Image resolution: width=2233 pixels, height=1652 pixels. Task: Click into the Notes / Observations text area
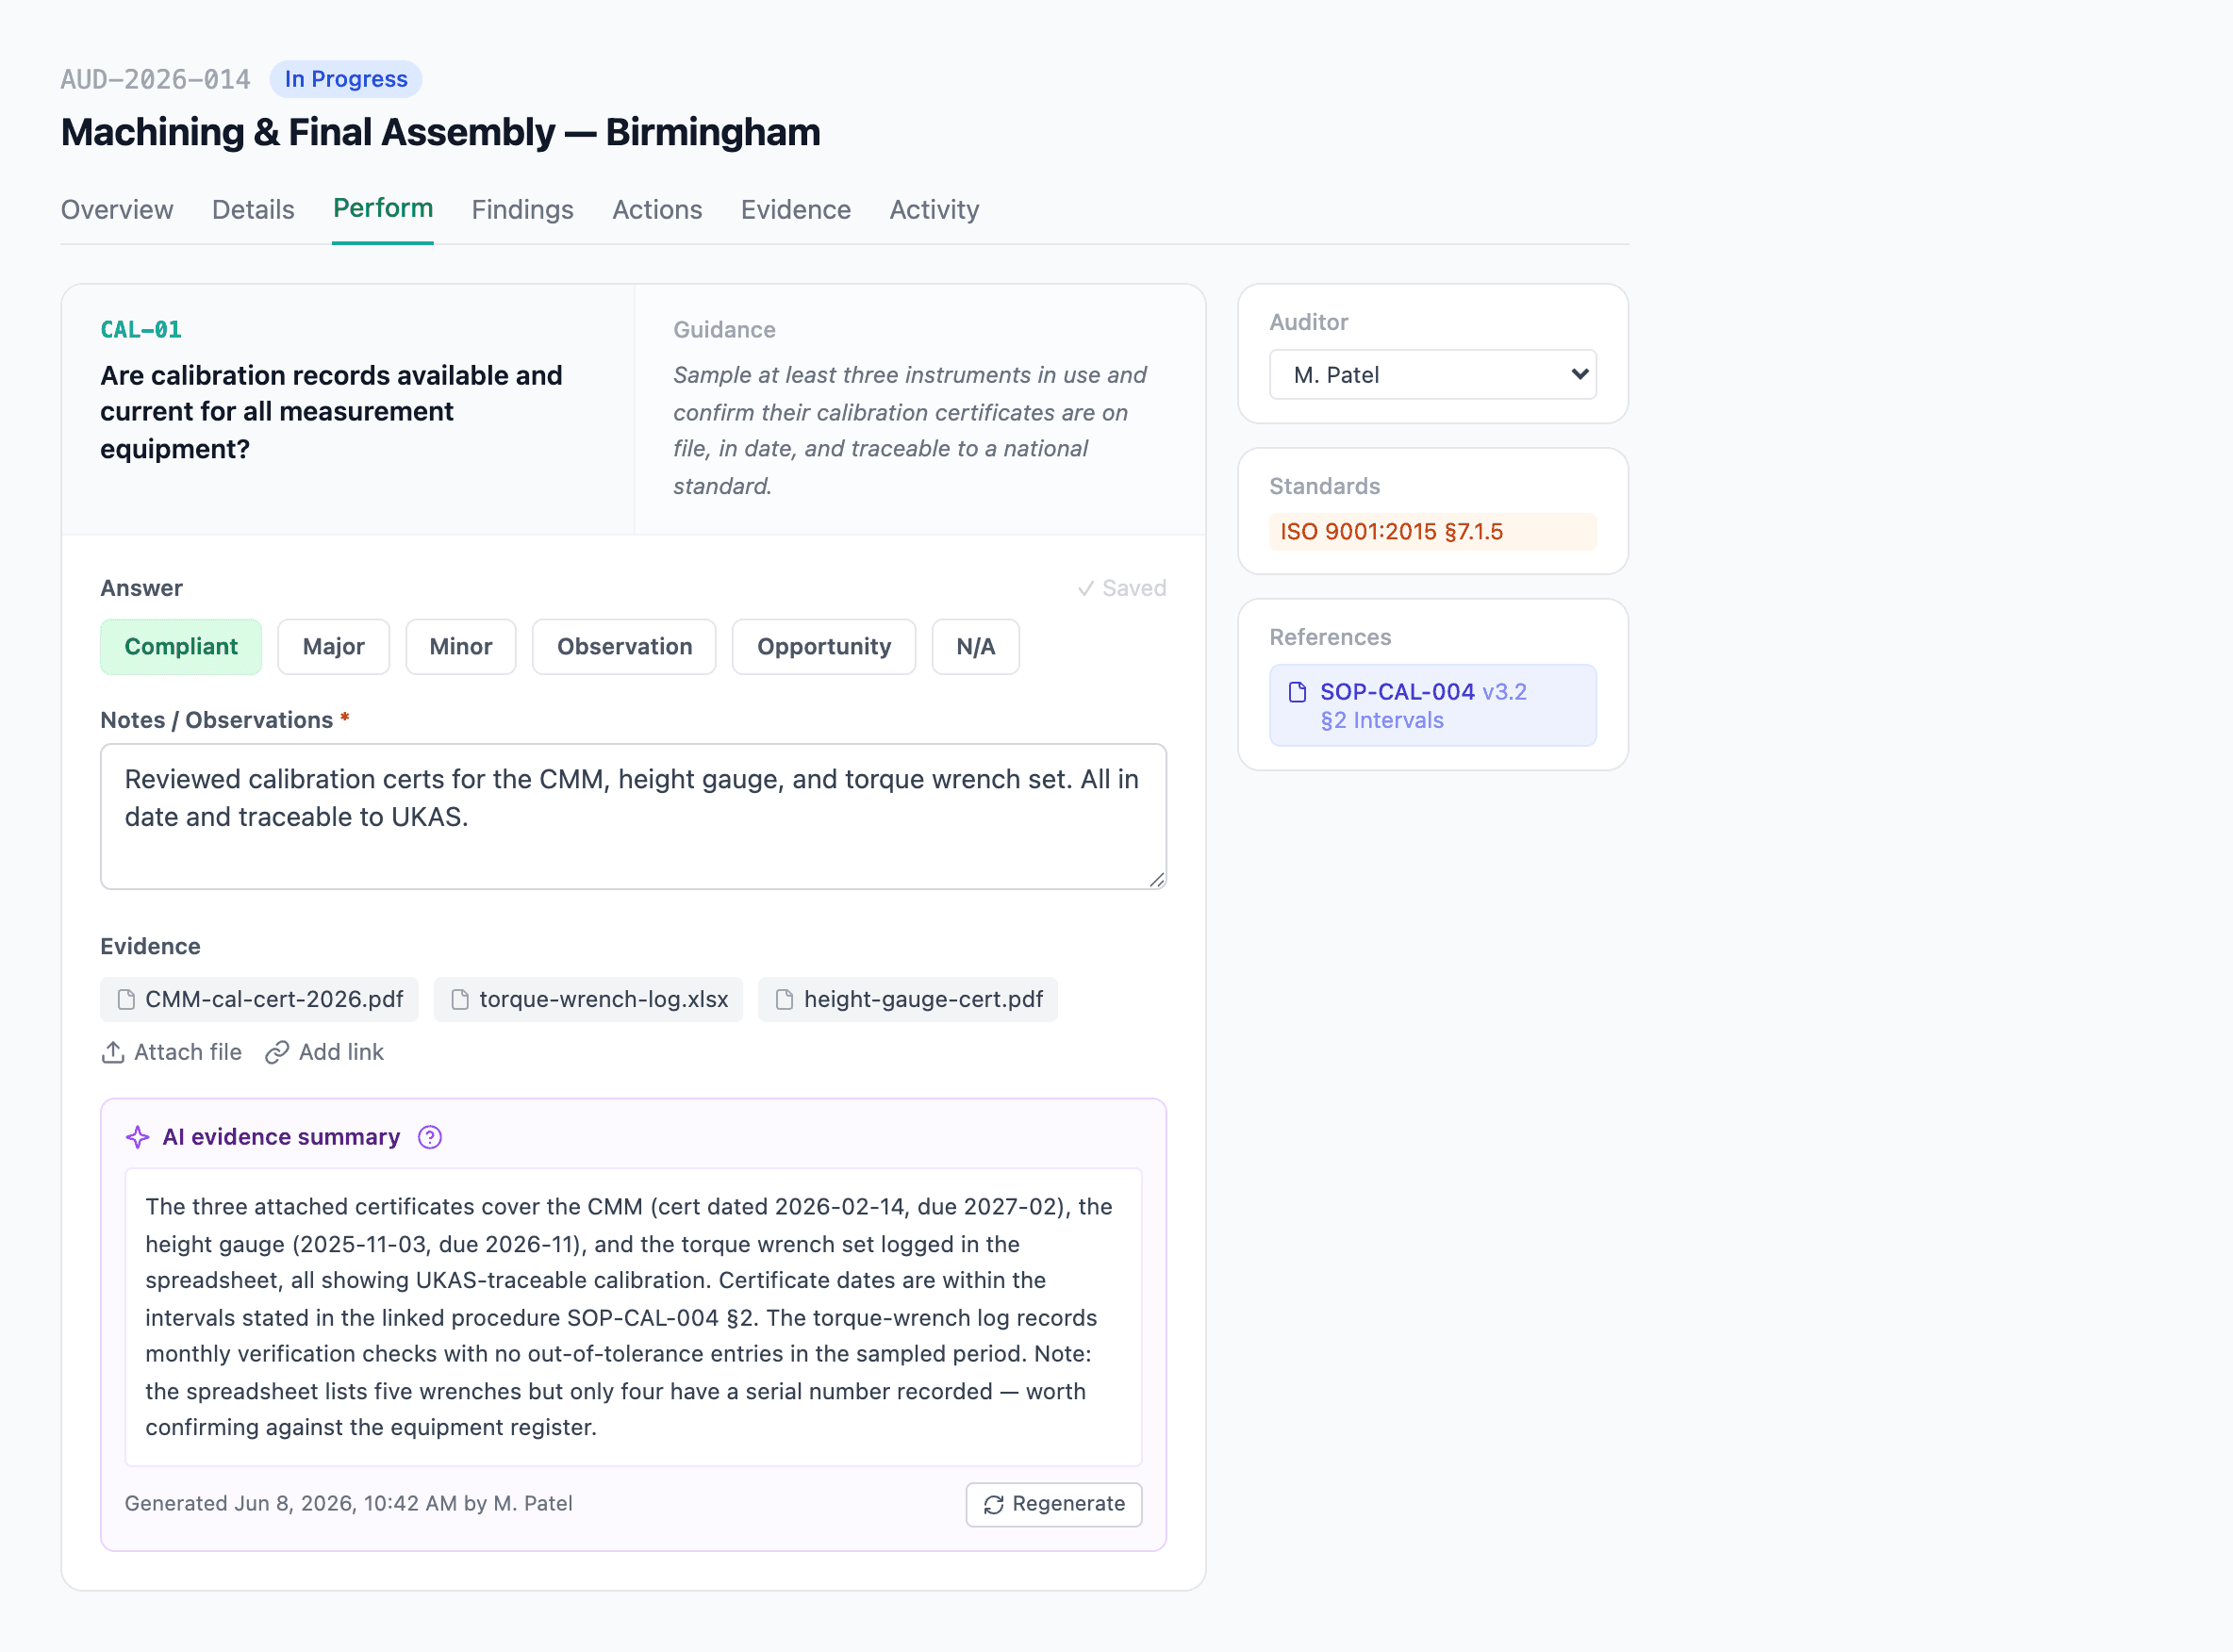(633, 816)
